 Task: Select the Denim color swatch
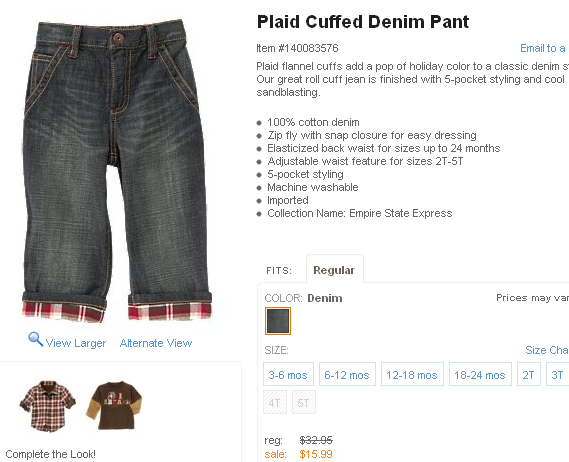278,321
